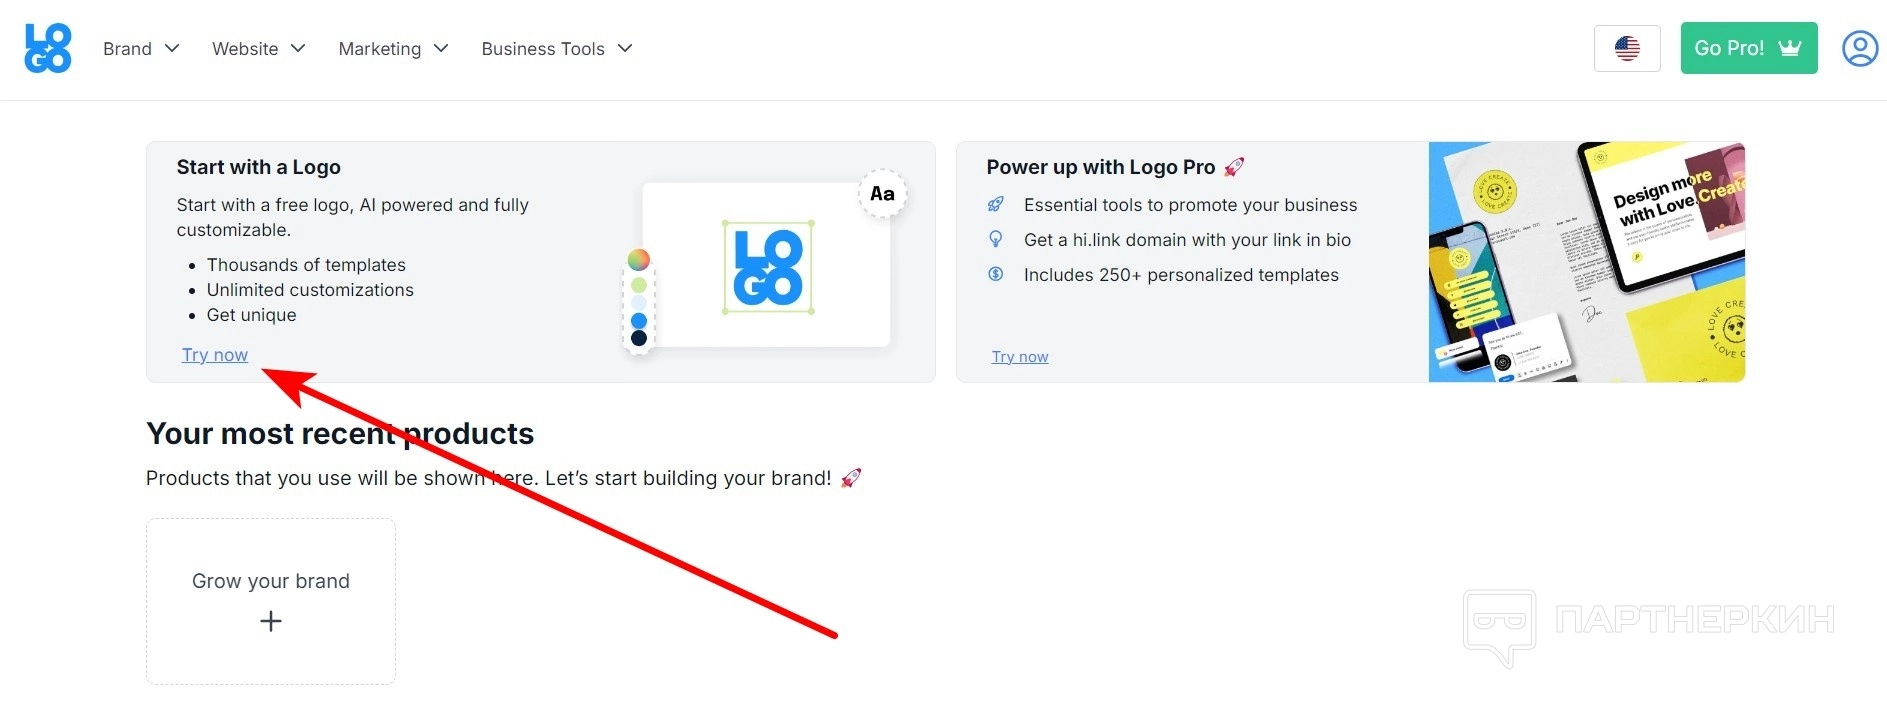Click Try now under Power up with Logo Pro
The image size is (1887, 722).
click(x=1020, y=357)
